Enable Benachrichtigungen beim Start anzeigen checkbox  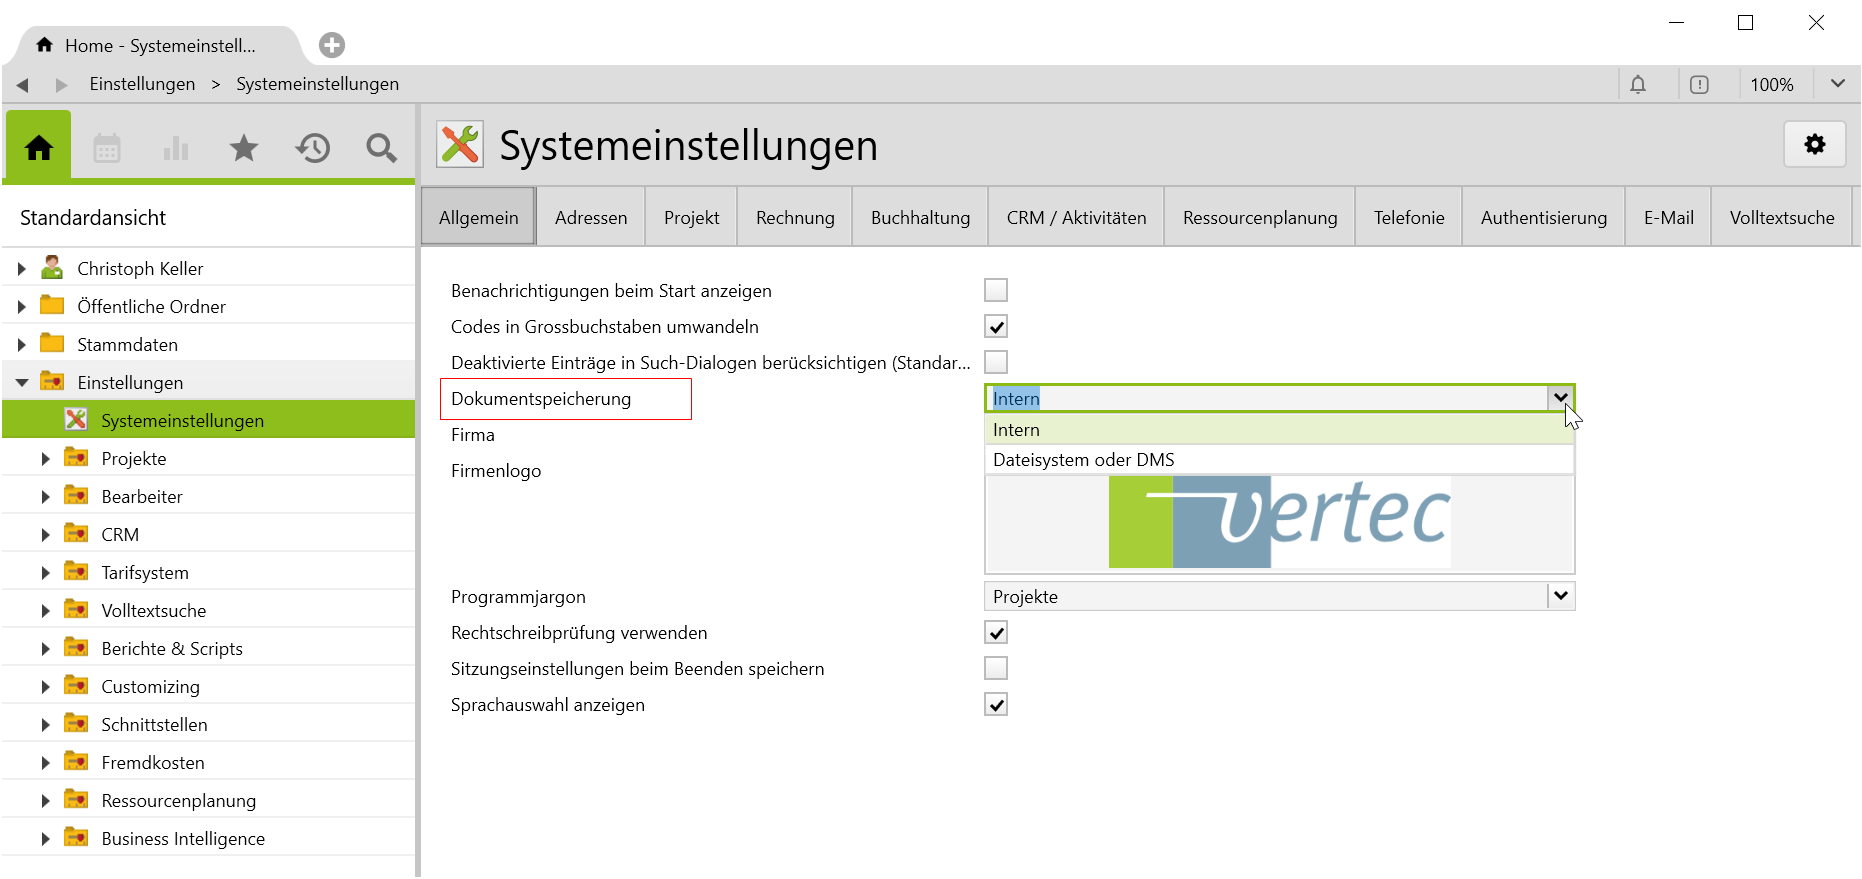click(995, 291)
